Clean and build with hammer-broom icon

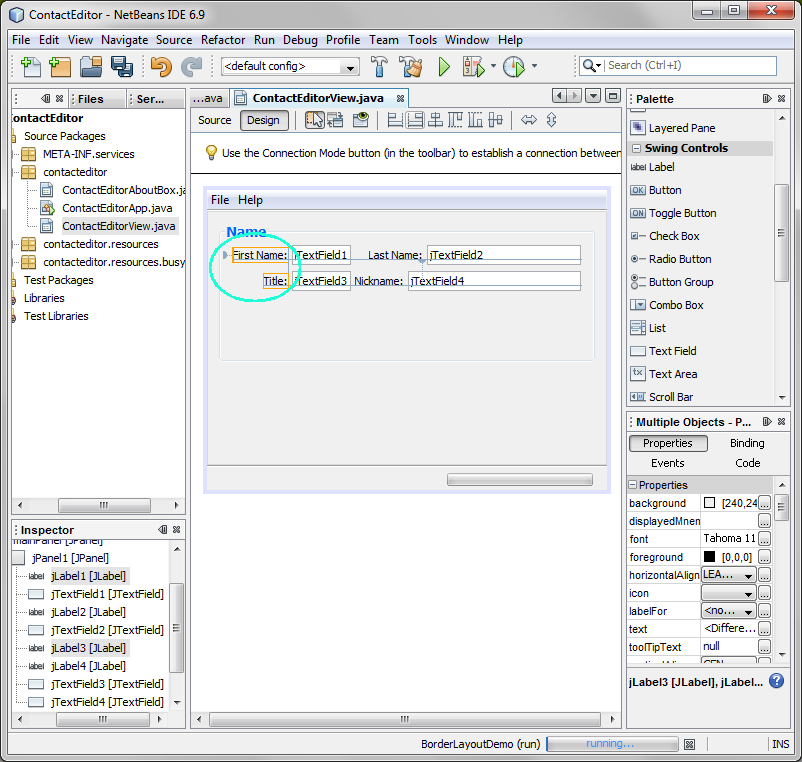click(x=410, y=66)
